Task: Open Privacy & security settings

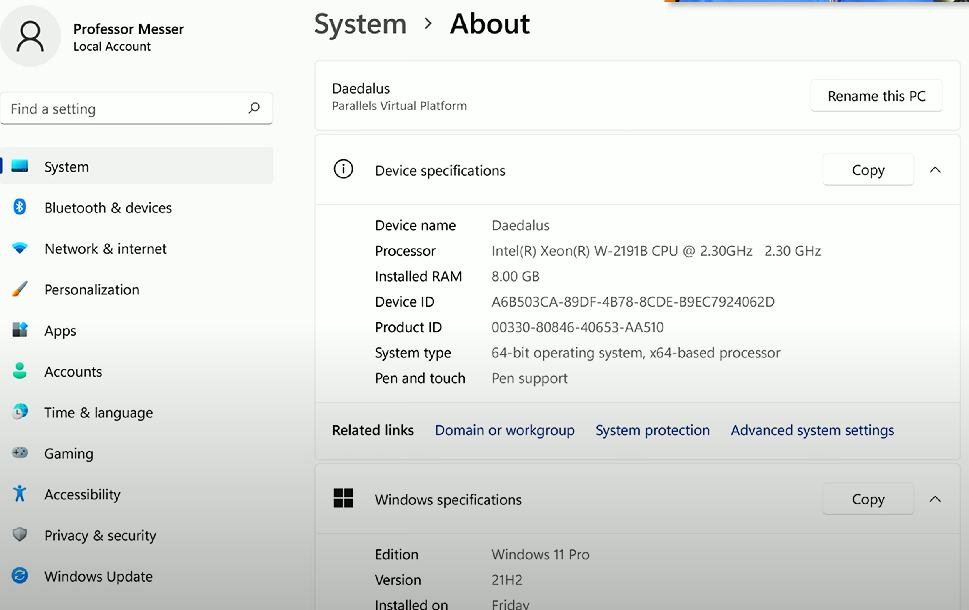Action: tap(137, 535)
